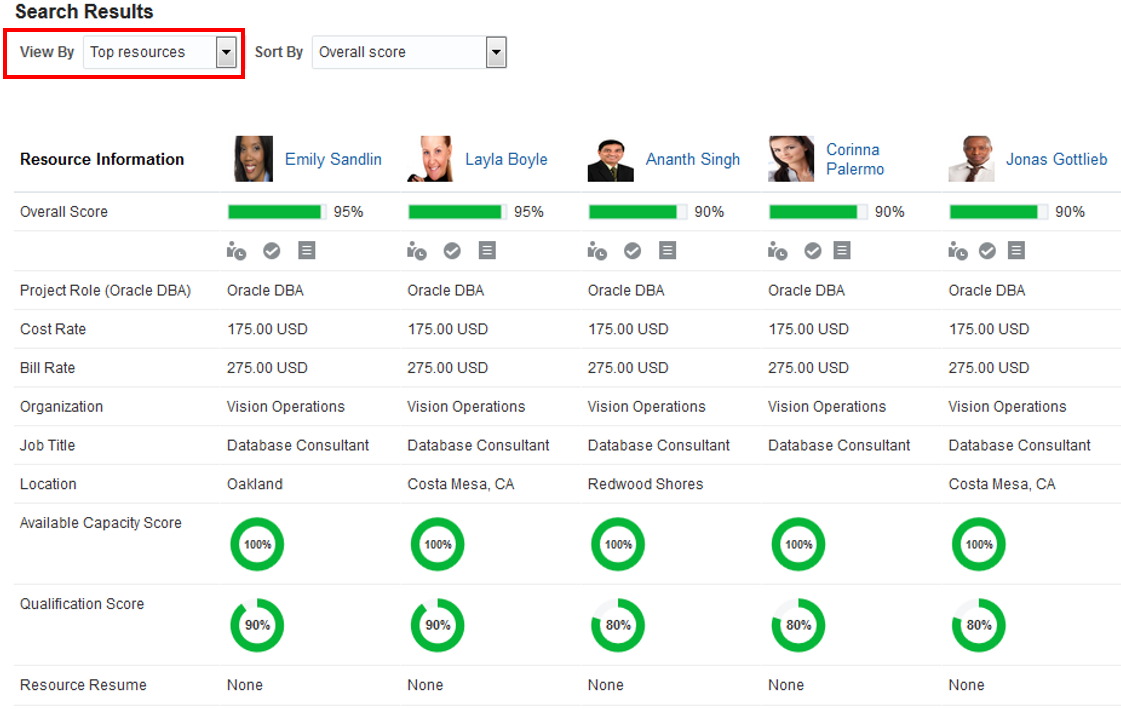The image size is (1121, 709).
Task: Click Layla Boyle's 90% qualification donut chart
Action: [438, 625]
